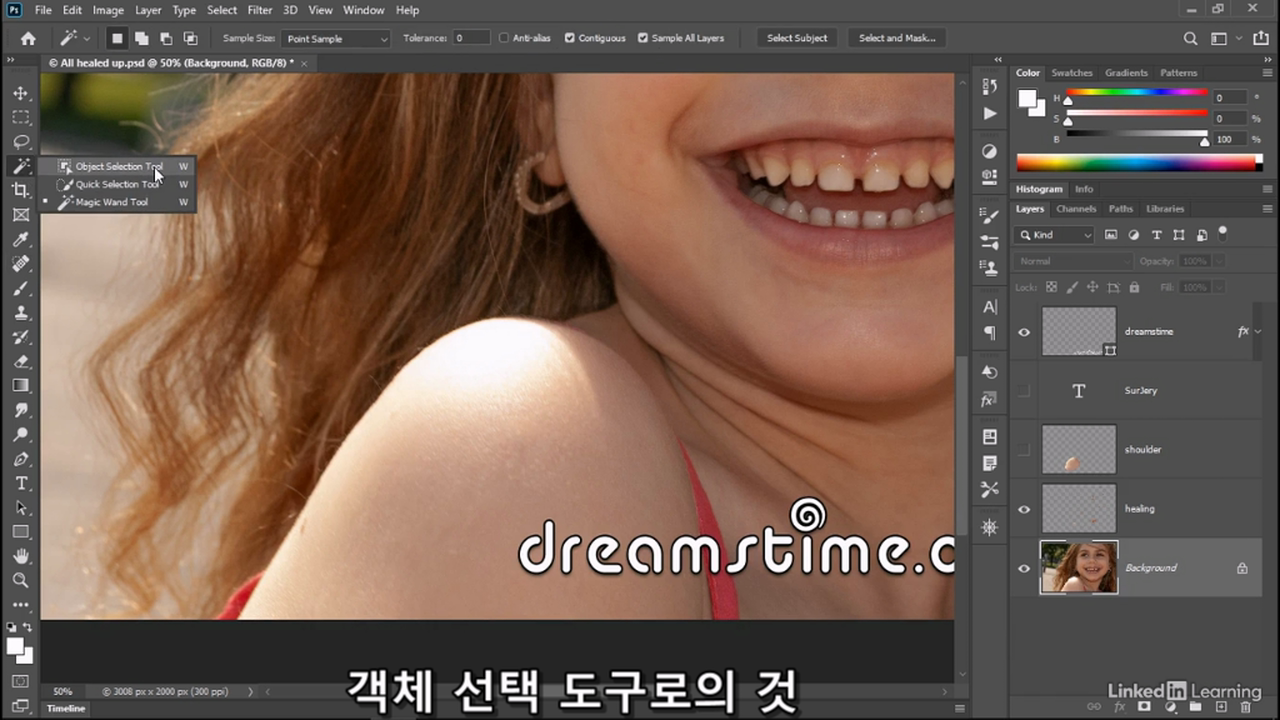
Task: Select the Lasso tool
Action: pyautogui.click(x=20, y=141)
